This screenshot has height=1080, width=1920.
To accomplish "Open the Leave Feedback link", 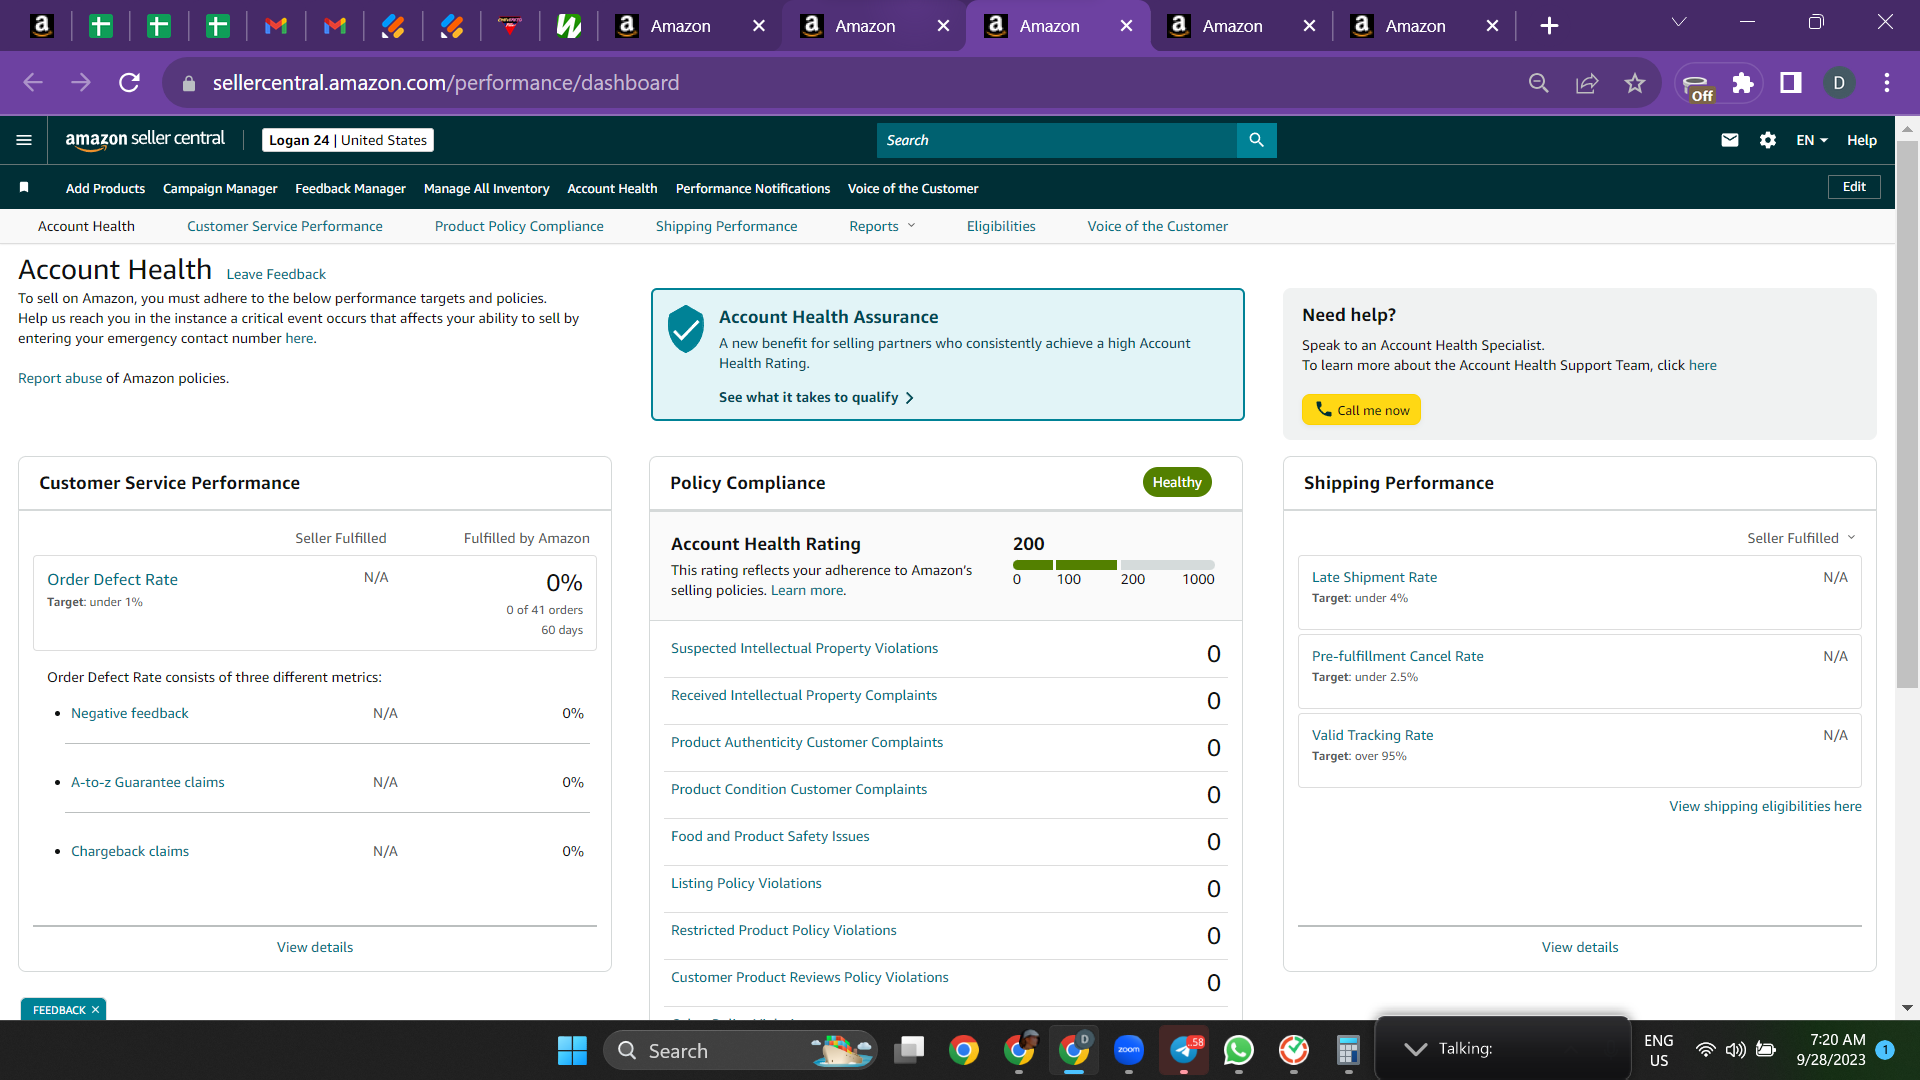I will point(276,274).
